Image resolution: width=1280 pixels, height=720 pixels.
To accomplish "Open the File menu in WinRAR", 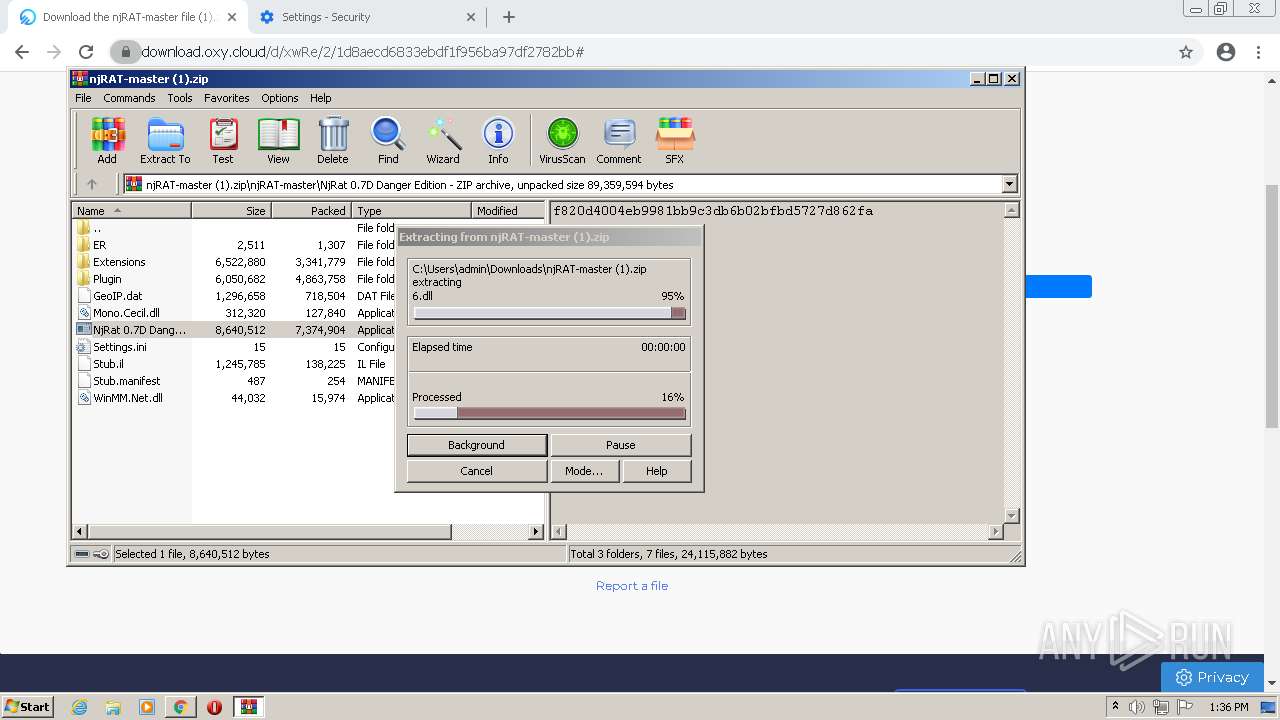I will click(83, 98).
